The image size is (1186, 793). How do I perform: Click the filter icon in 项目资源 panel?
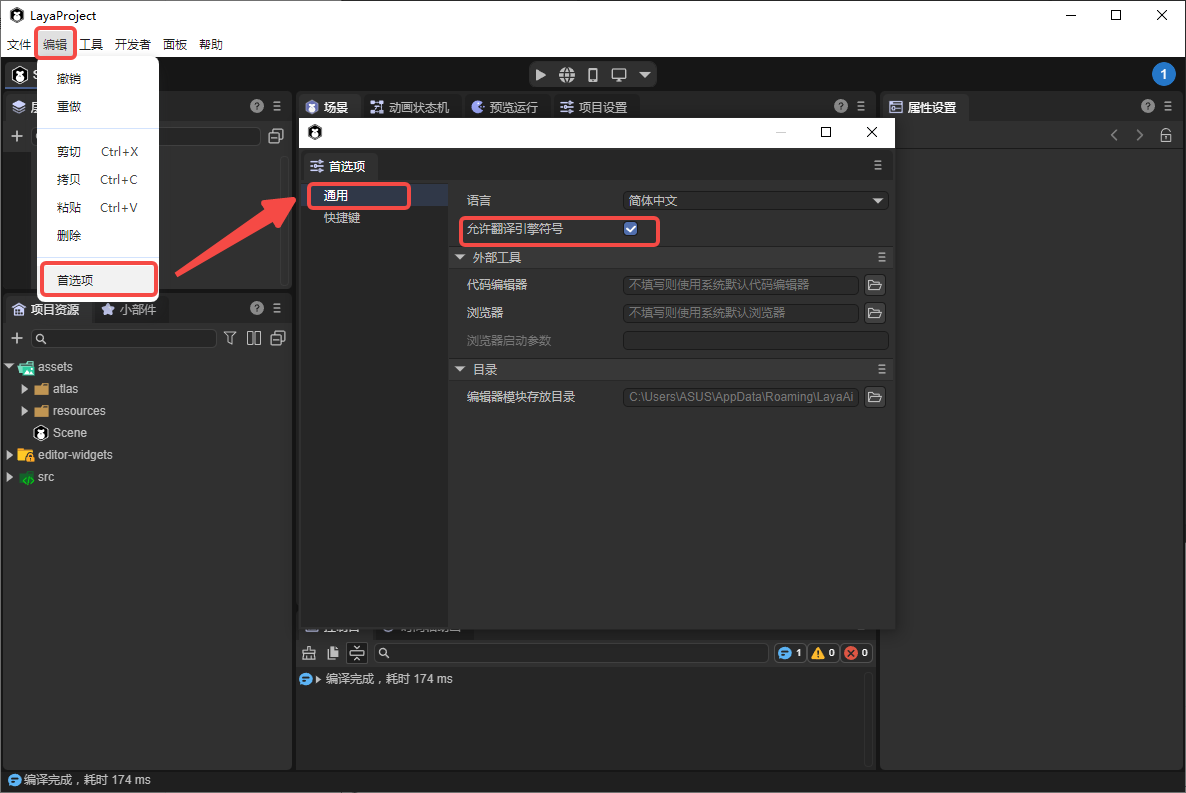tap(230, 338)
